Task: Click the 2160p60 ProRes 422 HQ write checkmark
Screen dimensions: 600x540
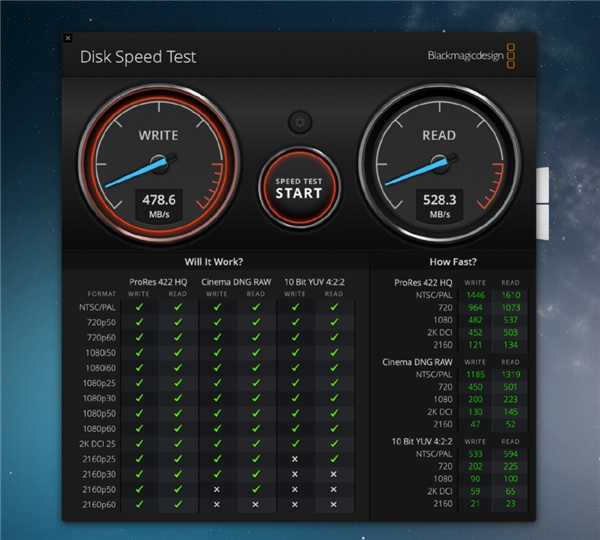Action: pos(139,504)
